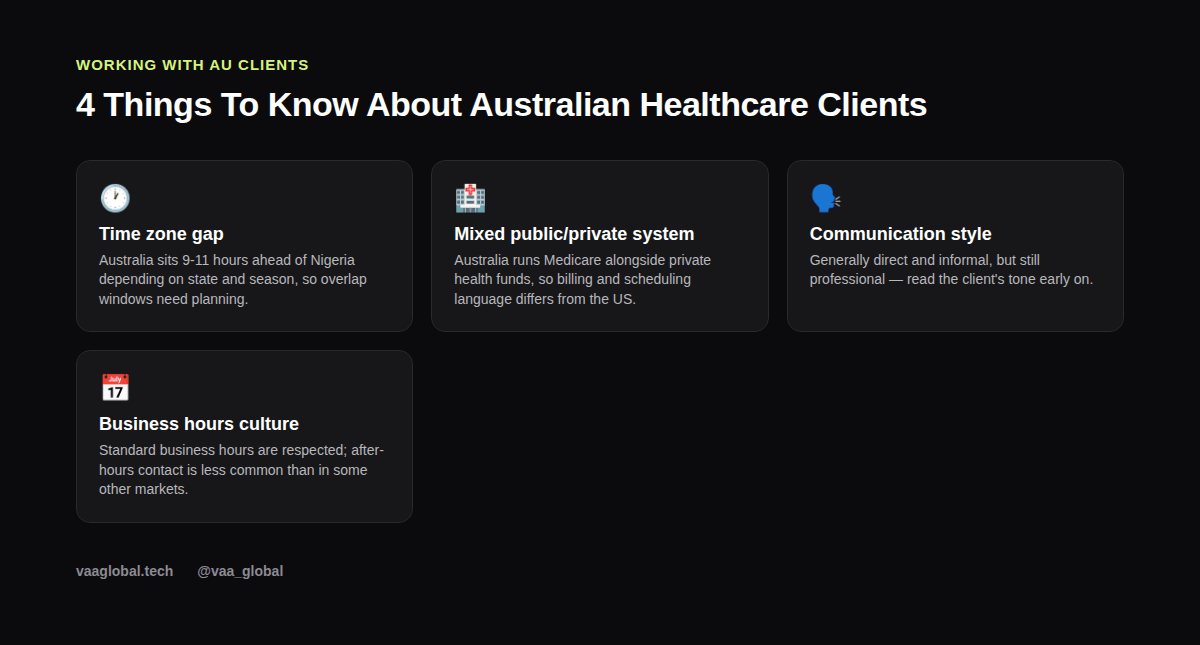Select the 'Time zone gap' heading
This screenshot has width=1200, height=645.
[161, 234]
